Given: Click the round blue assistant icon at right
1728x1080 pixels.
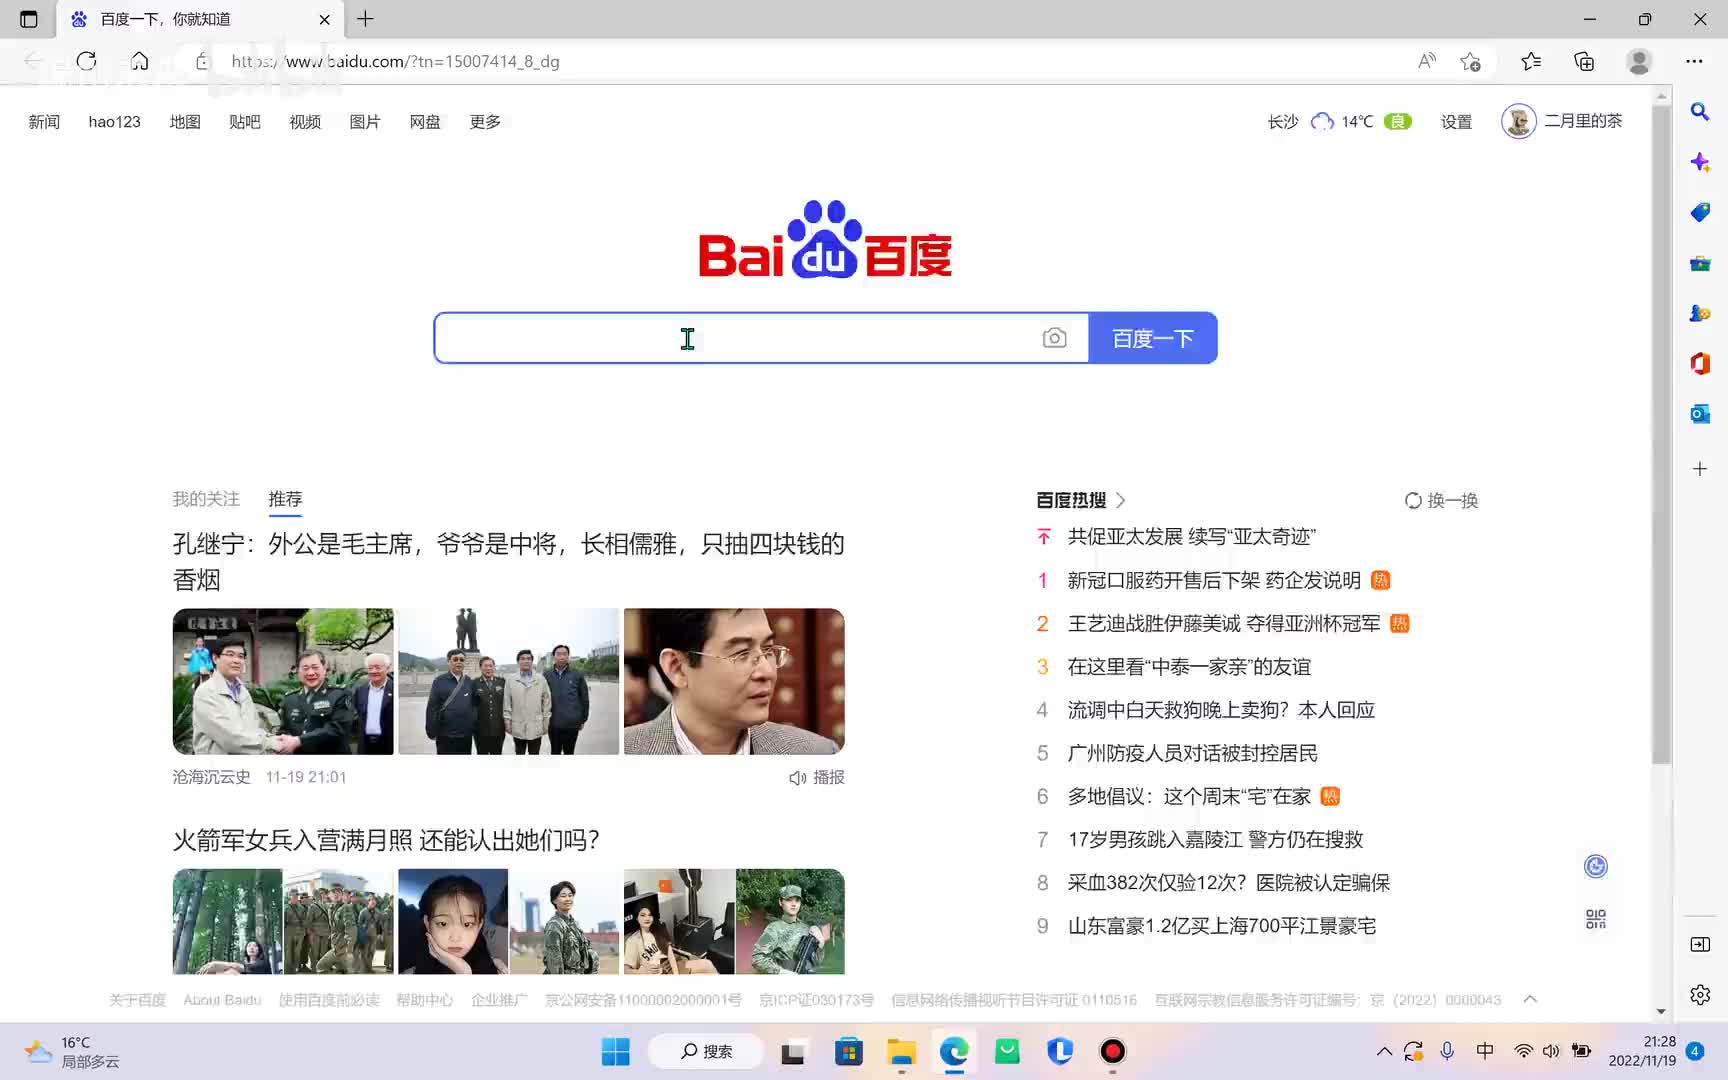Looking at the screenshot, I should click(x=1596, y=866).
